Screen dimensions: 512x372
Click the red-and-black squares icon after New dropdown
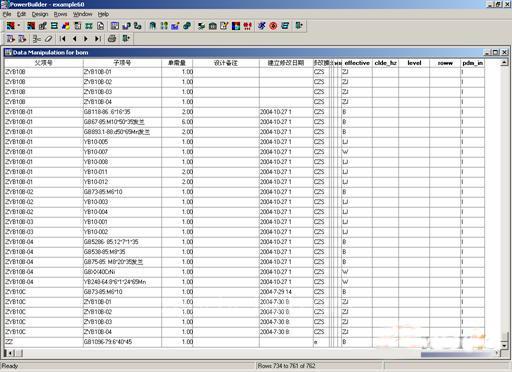pos(31,26)
